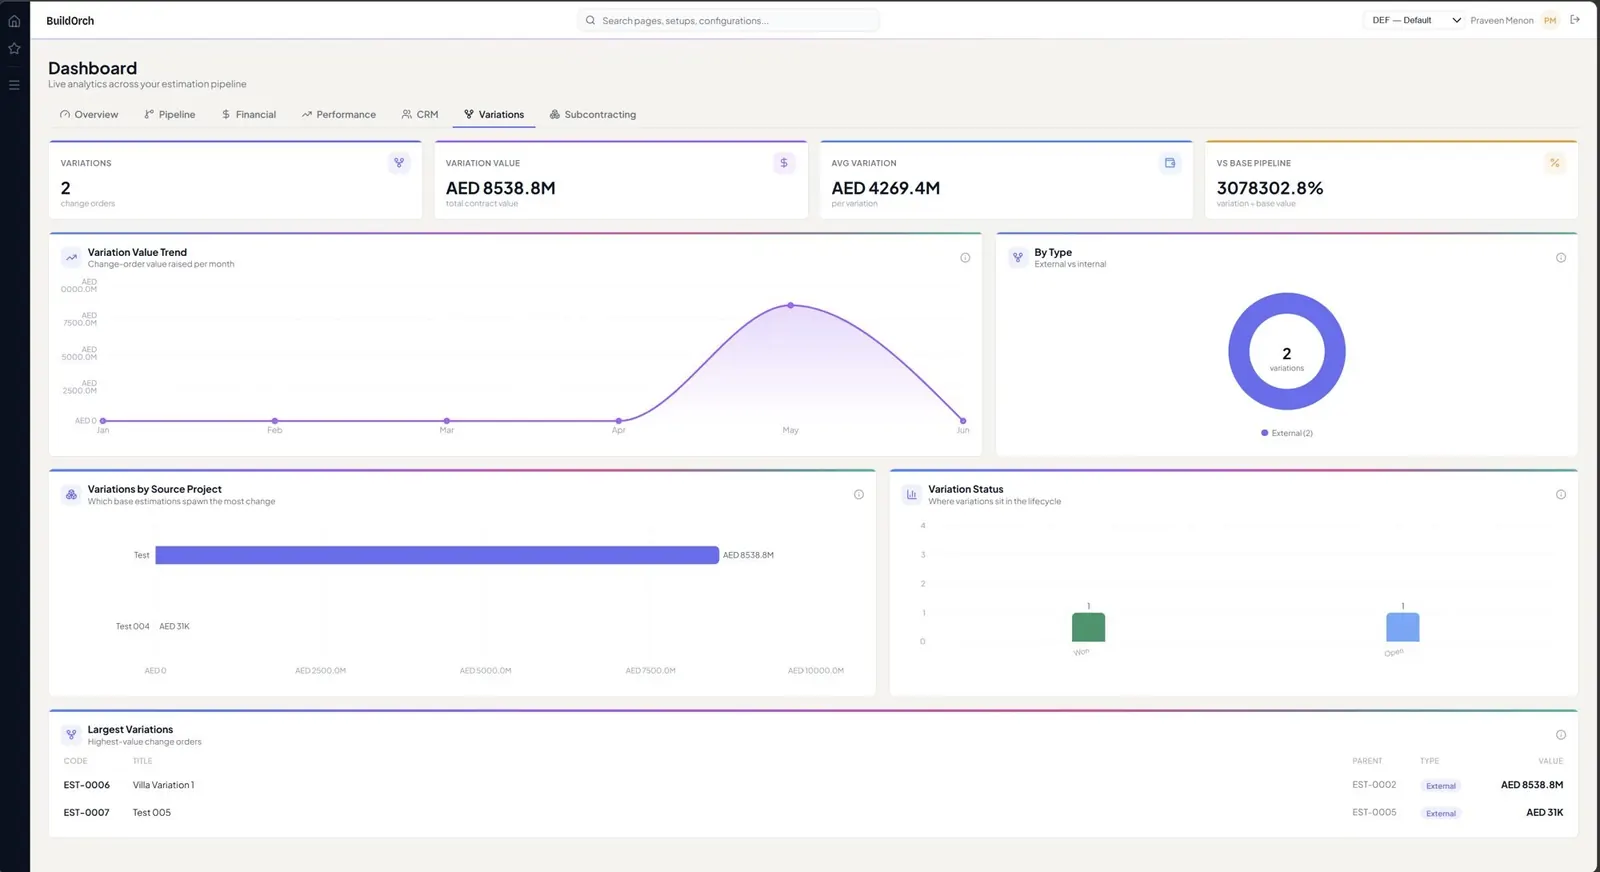
Task: Click parent code EST-0002
Action: [x=1374, y=785]
